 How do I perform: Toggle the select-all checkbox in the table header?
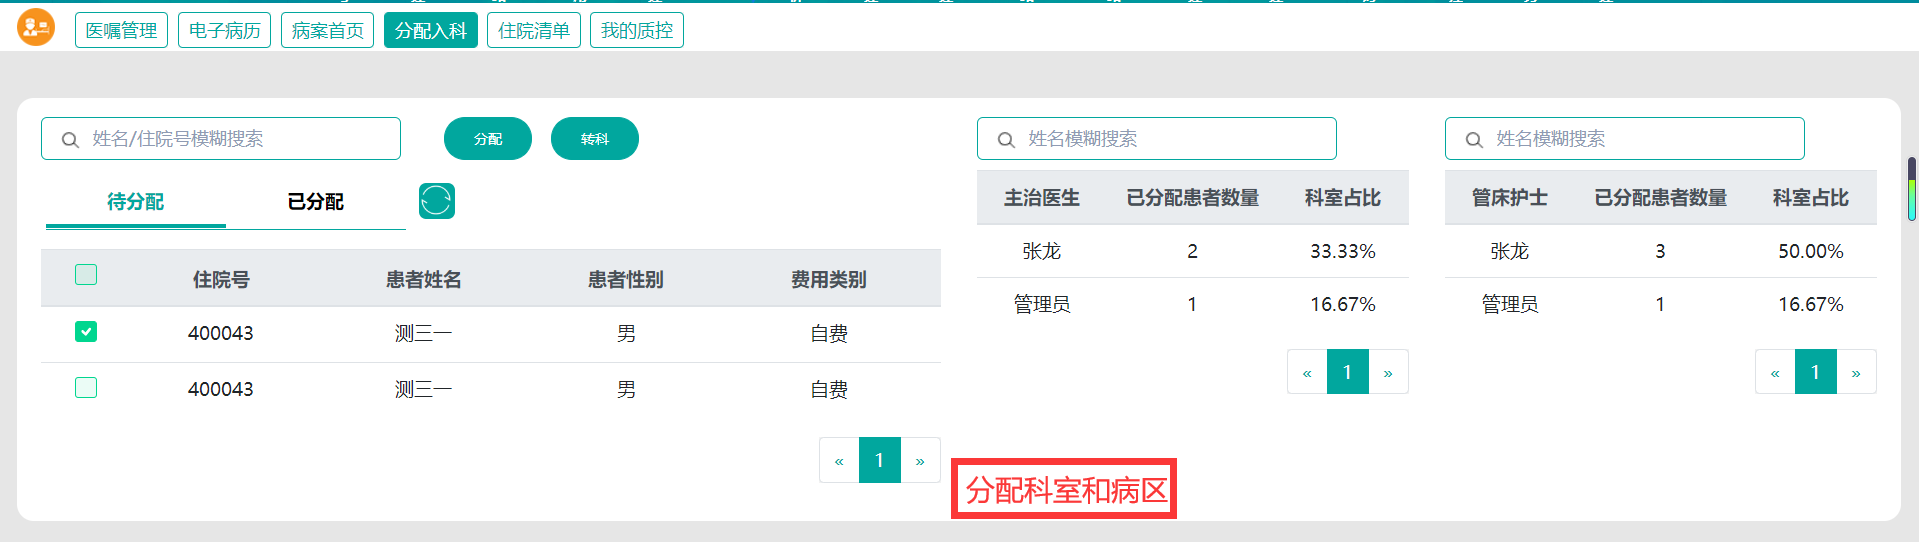tap(86, 274)
